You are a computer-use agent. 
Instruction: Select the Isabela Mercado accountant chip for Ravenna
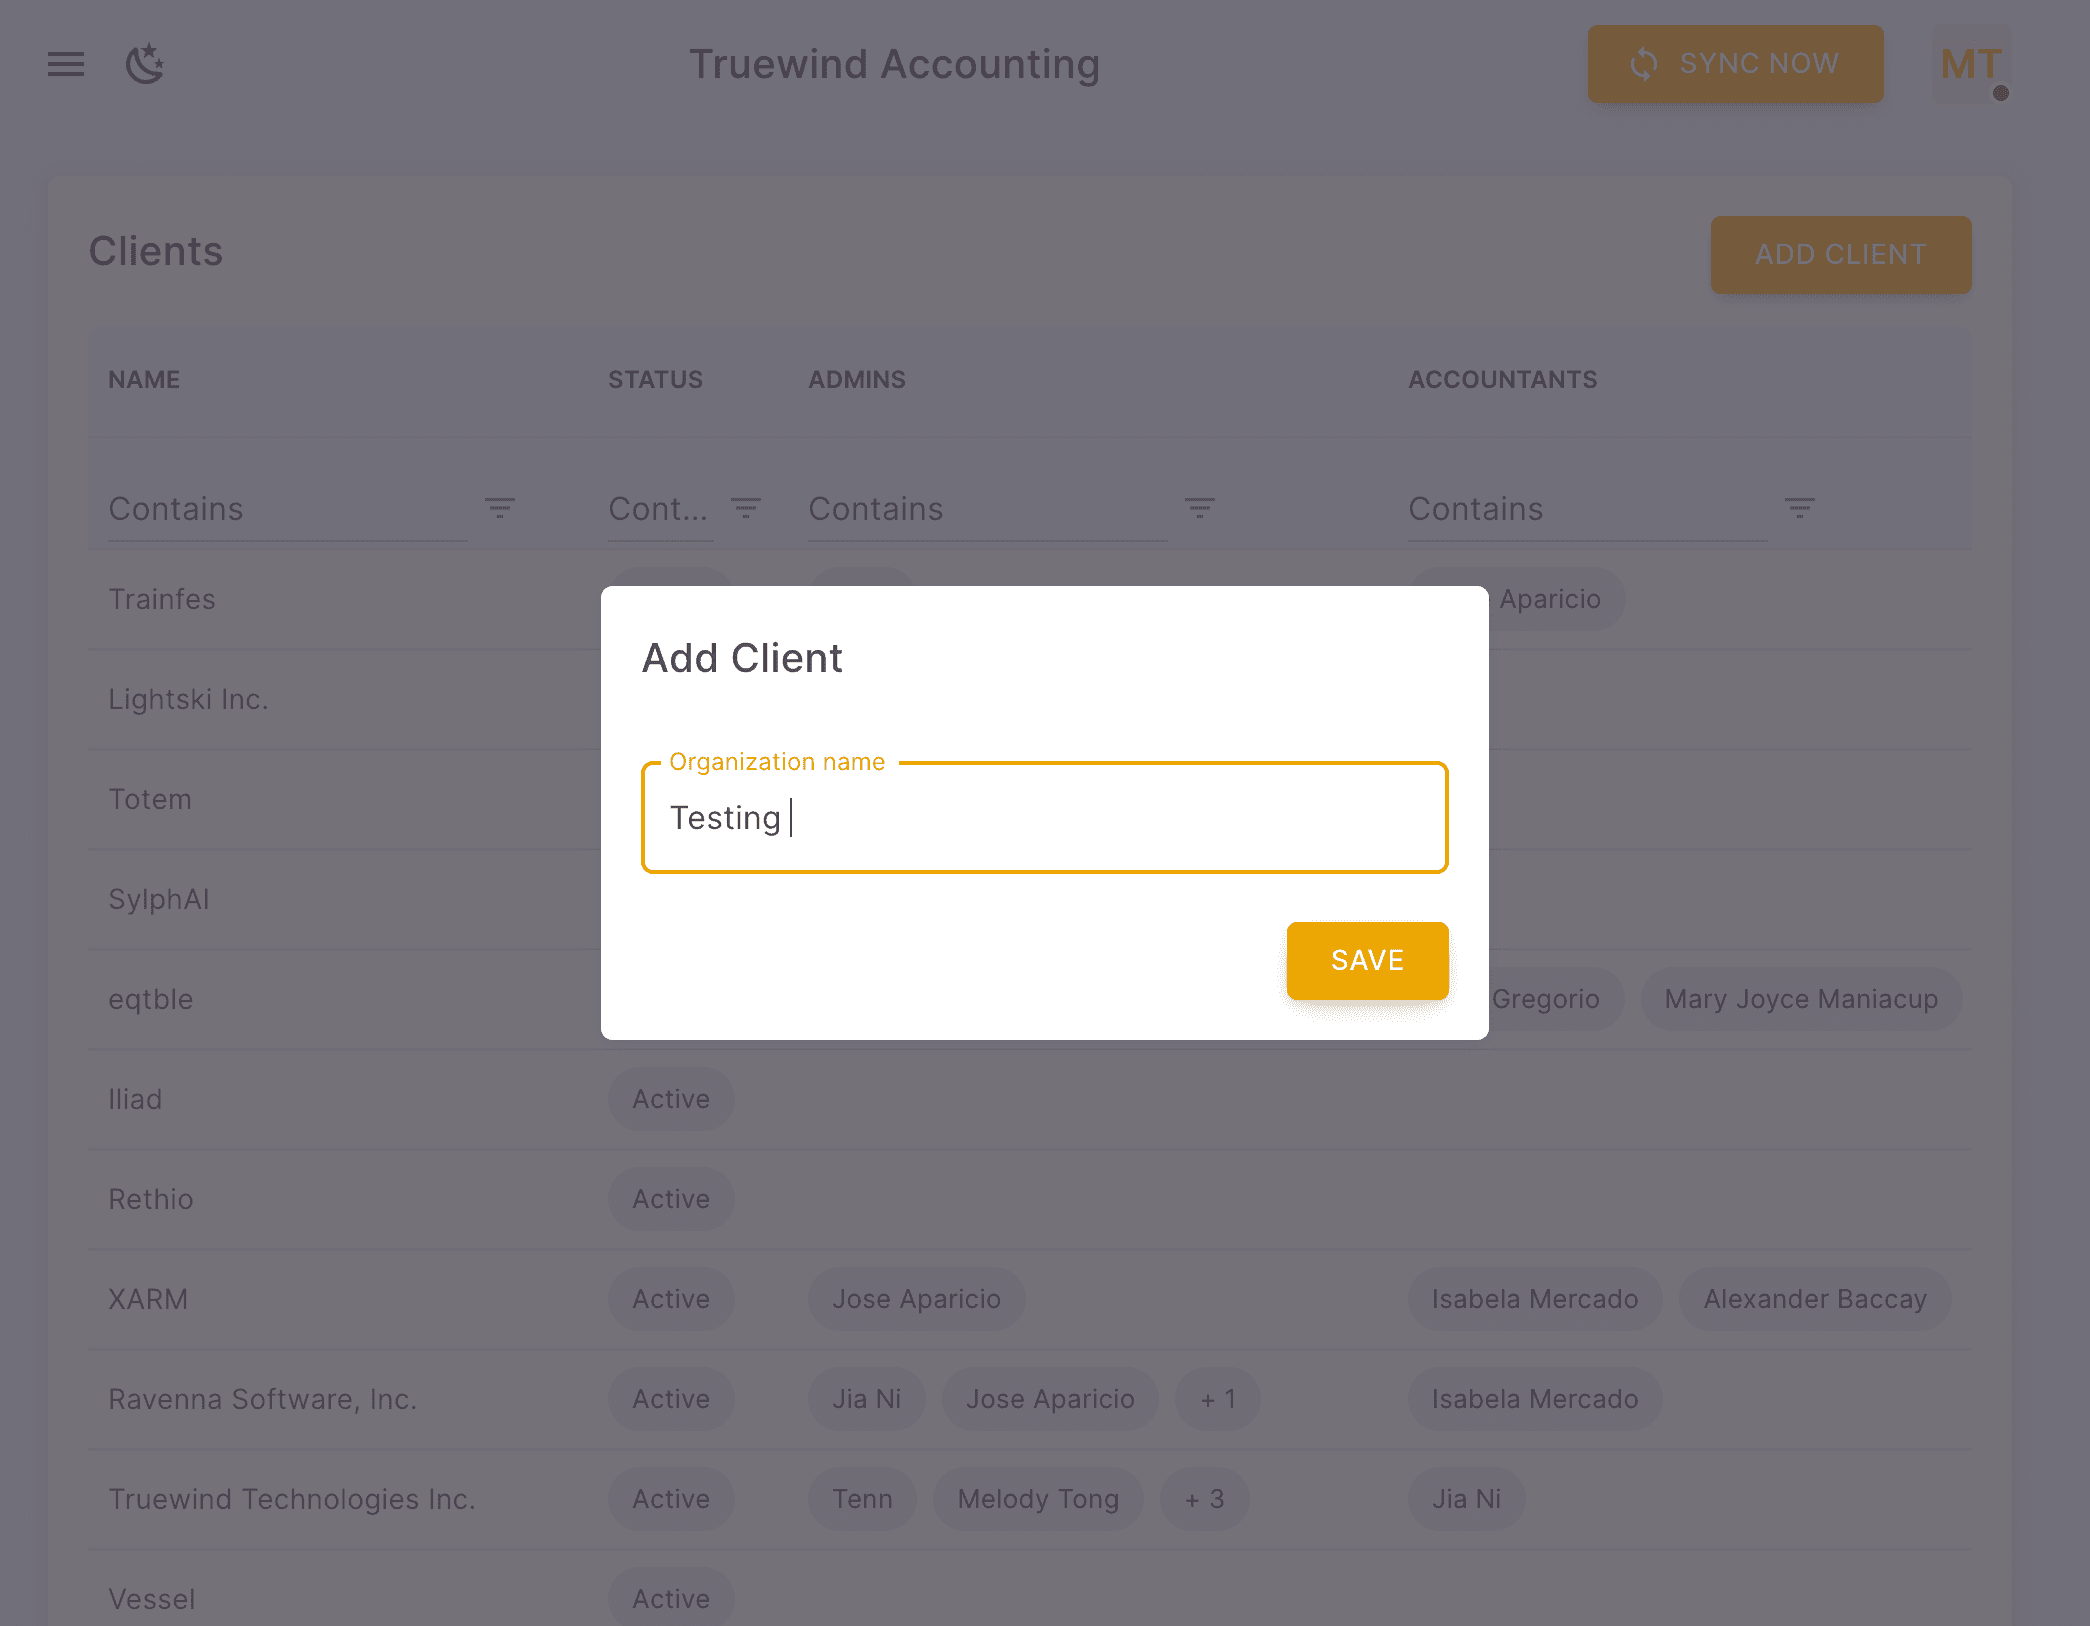coord(1534,1399)
